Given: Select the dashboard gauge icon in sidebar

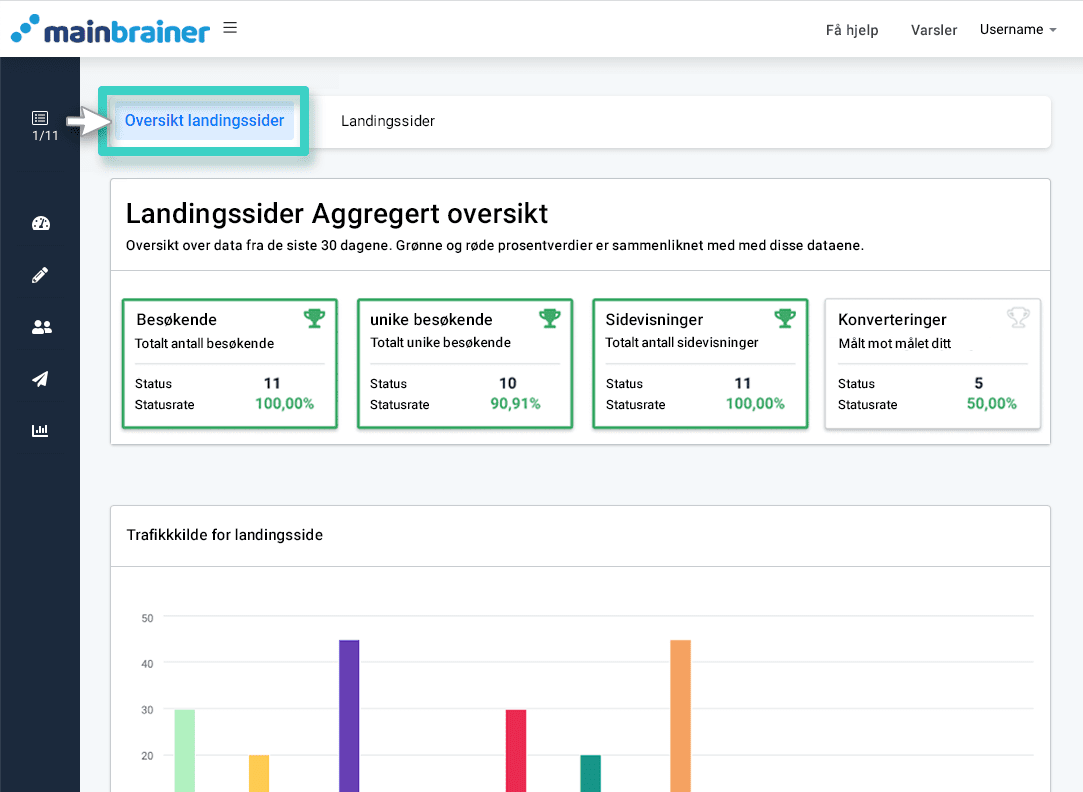Looking at the screenshot, I should point(40,223).
